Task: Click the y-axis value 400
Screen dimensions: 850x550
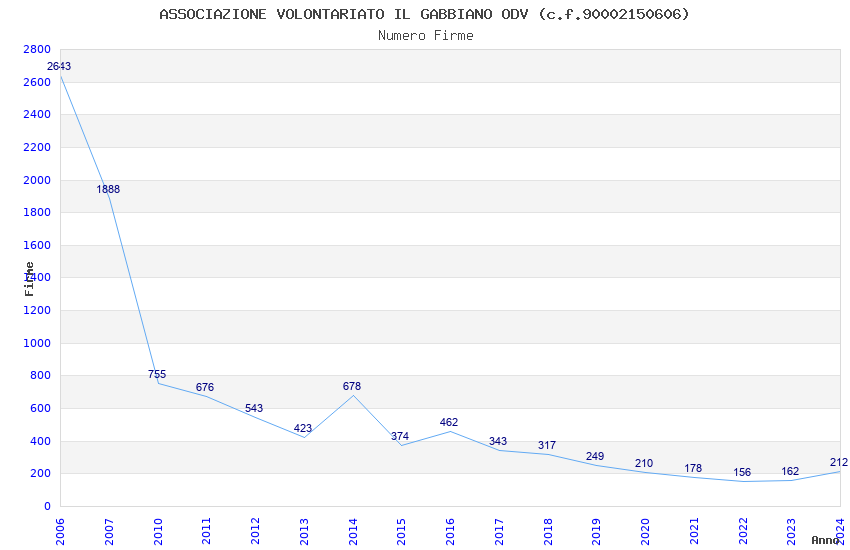Action: point(40,442)
